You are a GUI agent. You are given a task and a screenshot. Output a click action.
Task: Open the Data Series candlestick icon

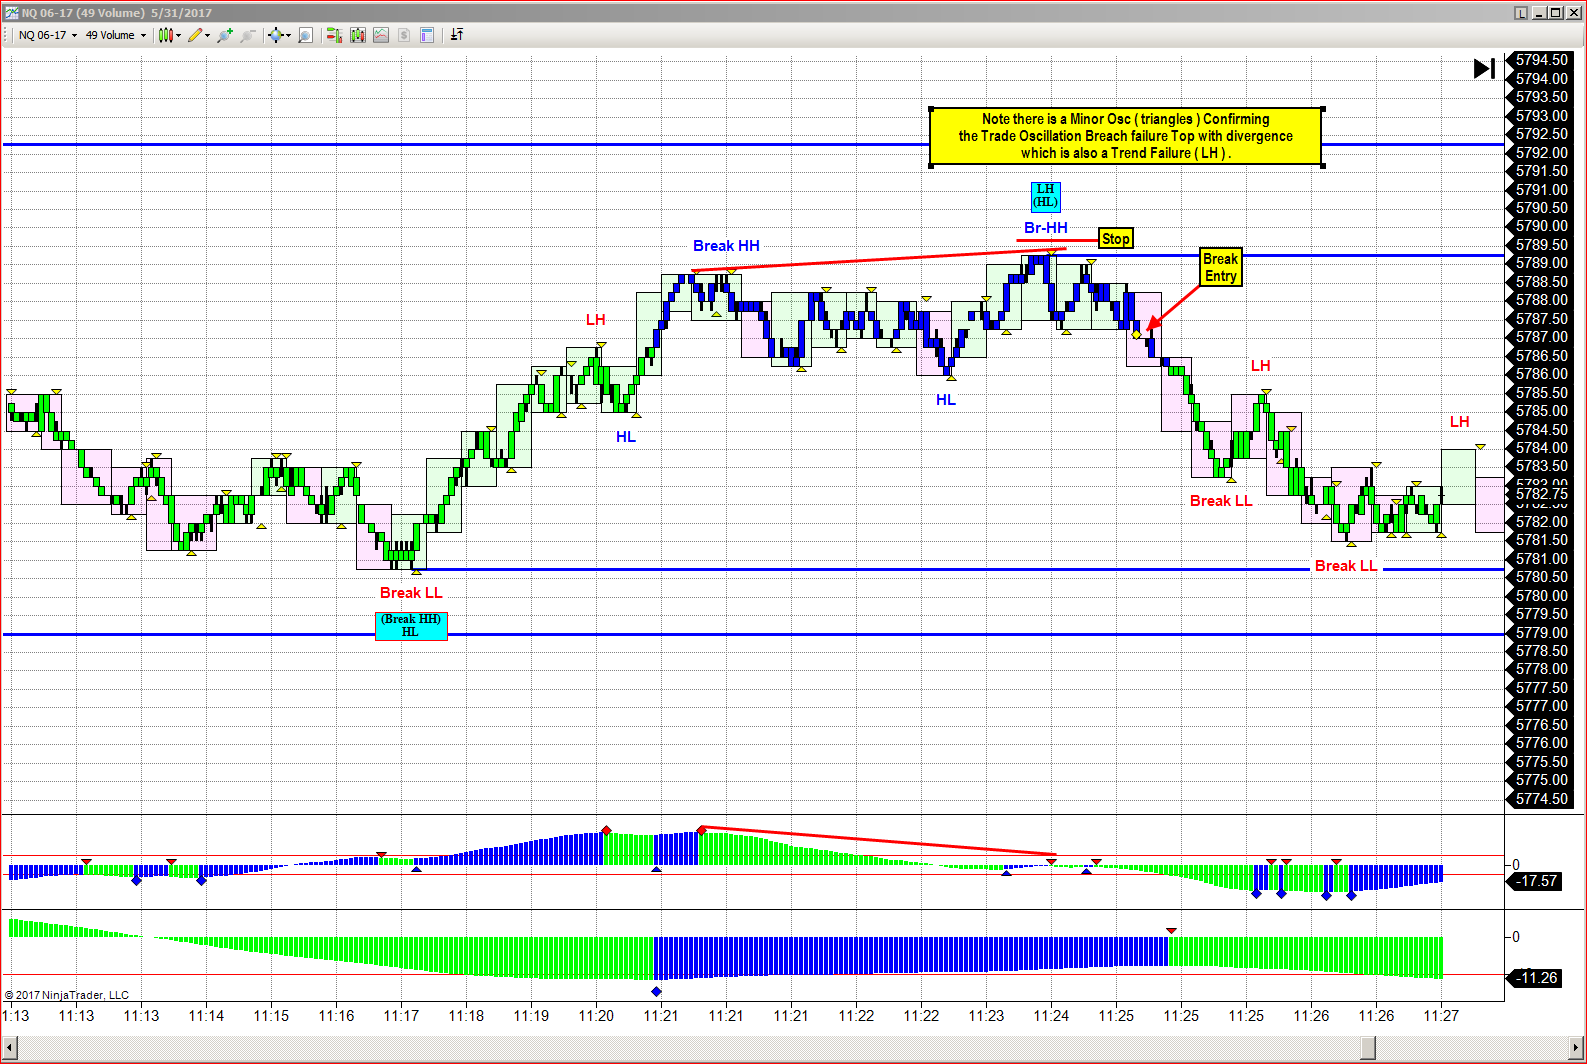pyautogui.click(x=358, y=35)
